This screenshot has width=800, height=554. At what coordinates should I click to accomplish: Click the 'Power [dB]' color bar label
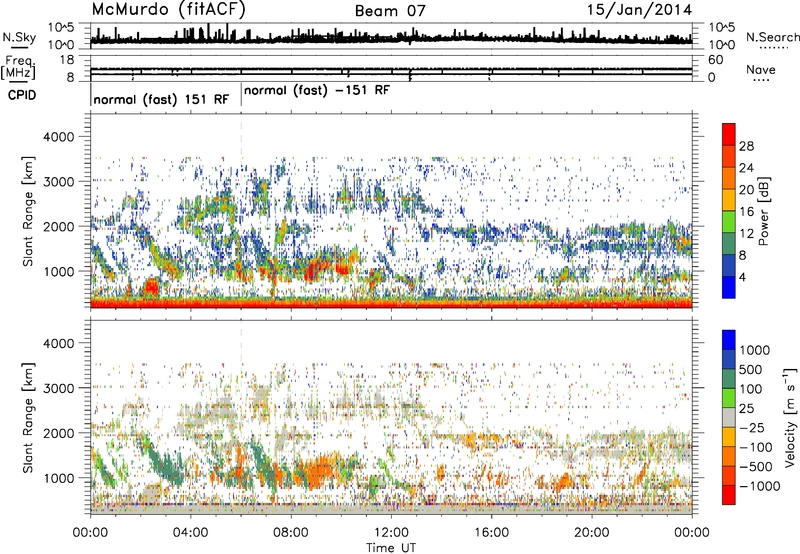763,211
